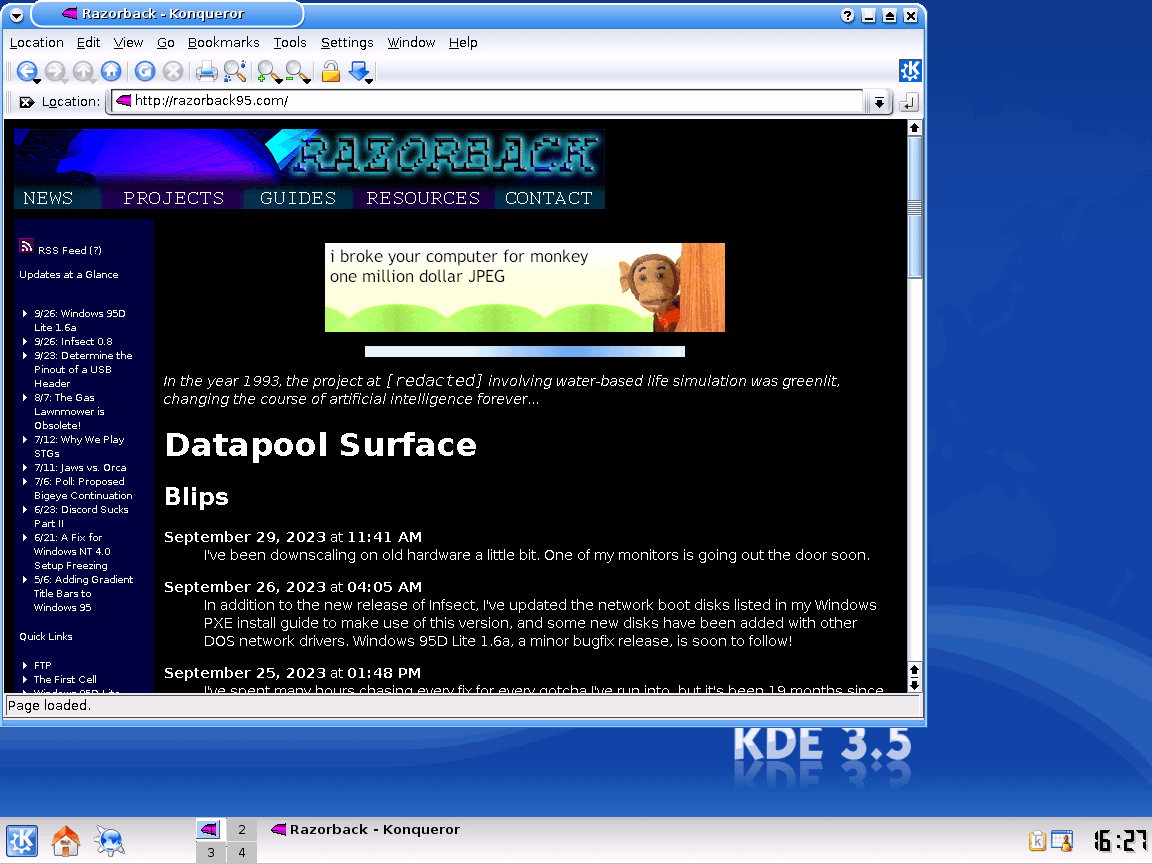
Task: Open '9/26: Windows 95D Lite 1.6a' link
Action: [79, 320]
